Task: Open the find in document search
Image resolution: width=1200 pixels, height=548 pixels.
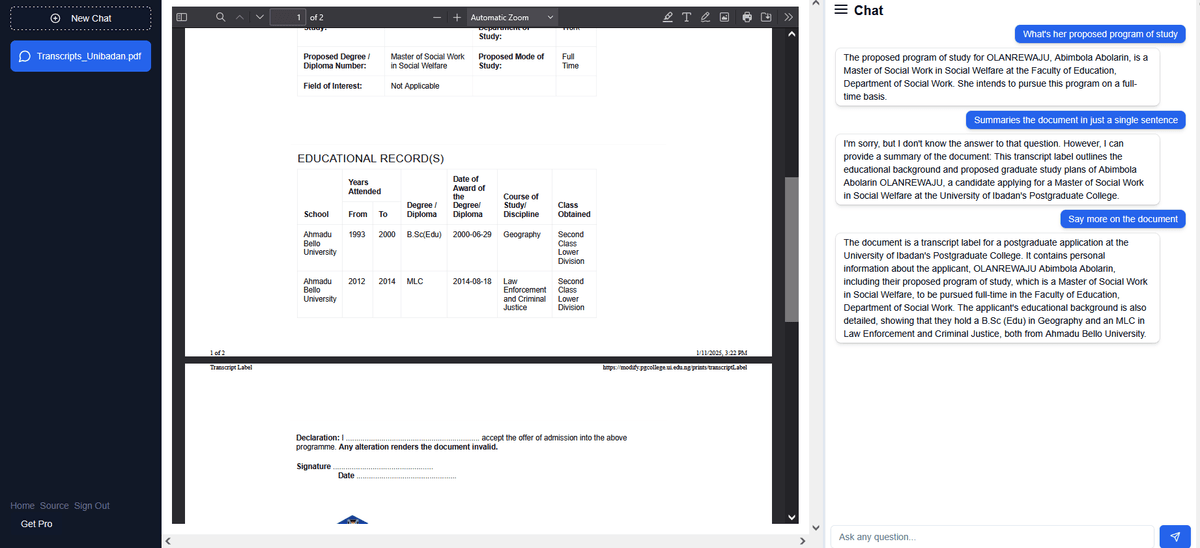Action: (220, 18)
